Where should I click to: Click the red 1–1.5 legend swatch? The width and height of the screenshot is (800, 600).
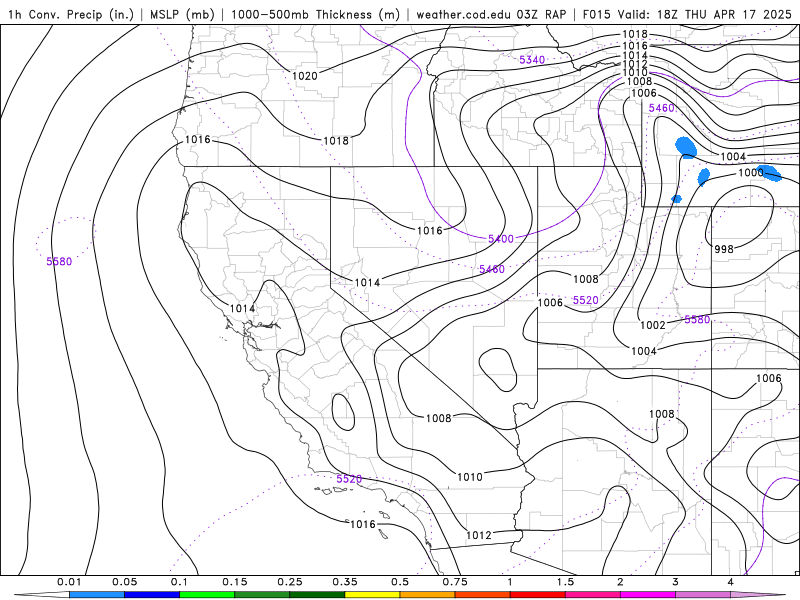(x=538, y=595)
